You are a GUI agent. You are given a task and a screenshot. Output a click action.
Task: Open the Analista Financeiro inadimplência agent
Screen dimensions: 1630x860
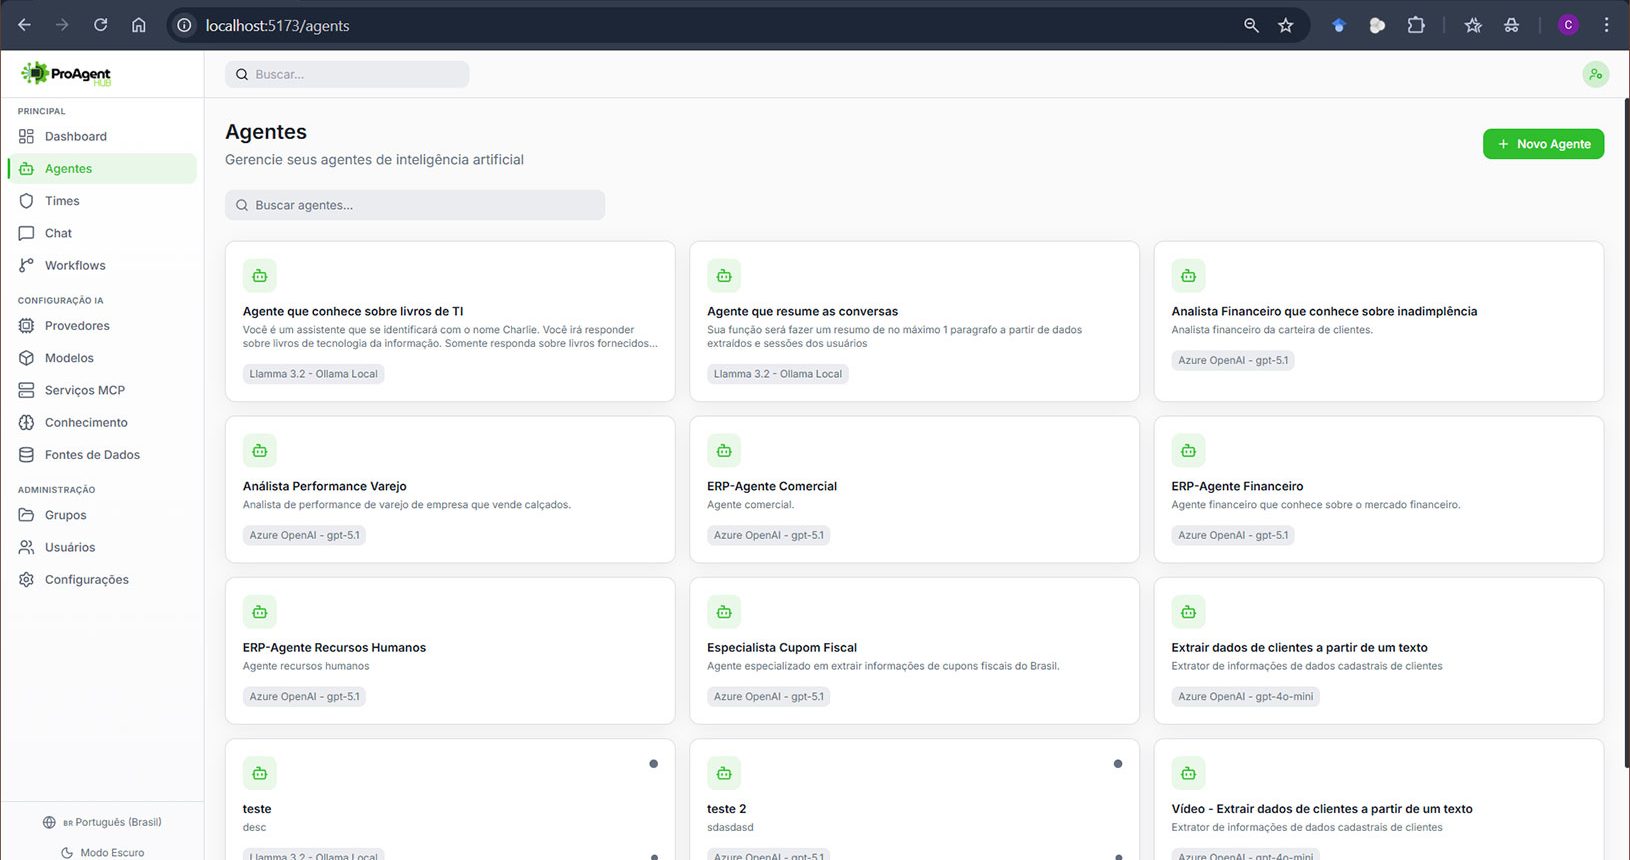point(1323,311)
